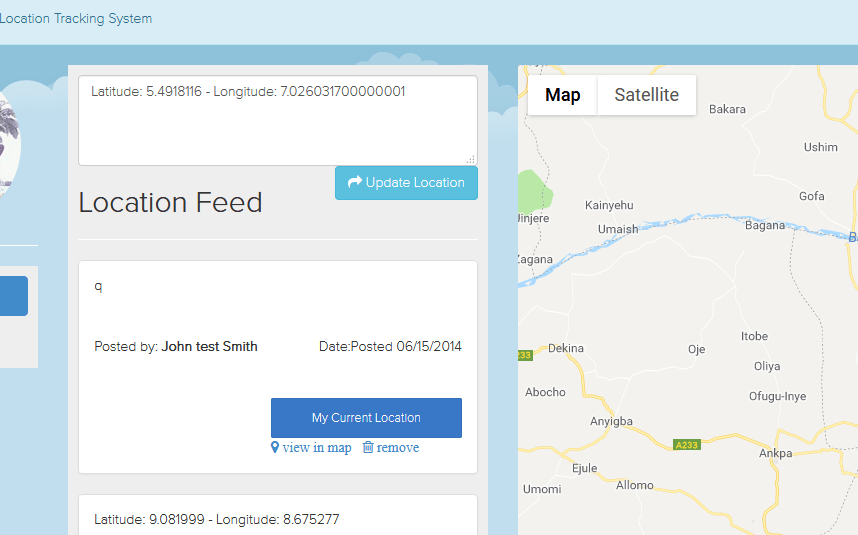This screenshot has width=858, height=535.
Task: Click the share arrow icon on Update Location
Action: pyautogui.click(x=355, y=182)
